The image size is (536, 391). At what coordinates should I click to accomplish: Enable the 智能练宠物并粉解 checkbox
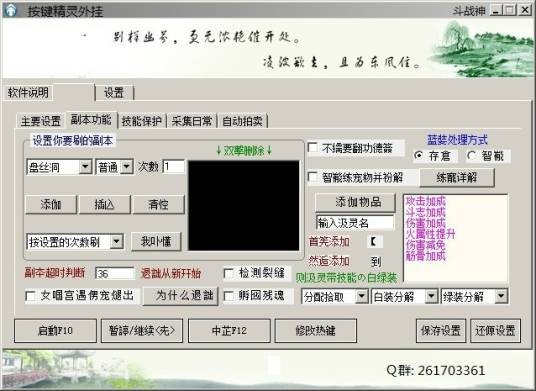[313, 177]
